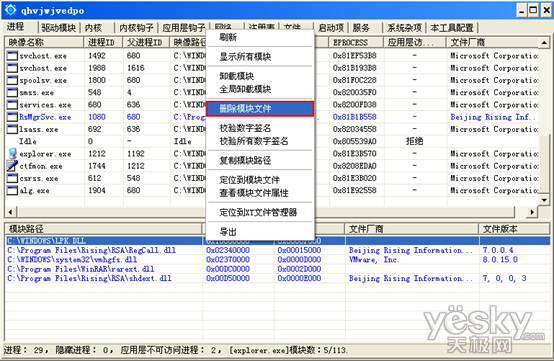This screenshot has height=361, width=554.
Task: Click the RsMgrSvc.exe process icon
Action: [x=12, y=117]
